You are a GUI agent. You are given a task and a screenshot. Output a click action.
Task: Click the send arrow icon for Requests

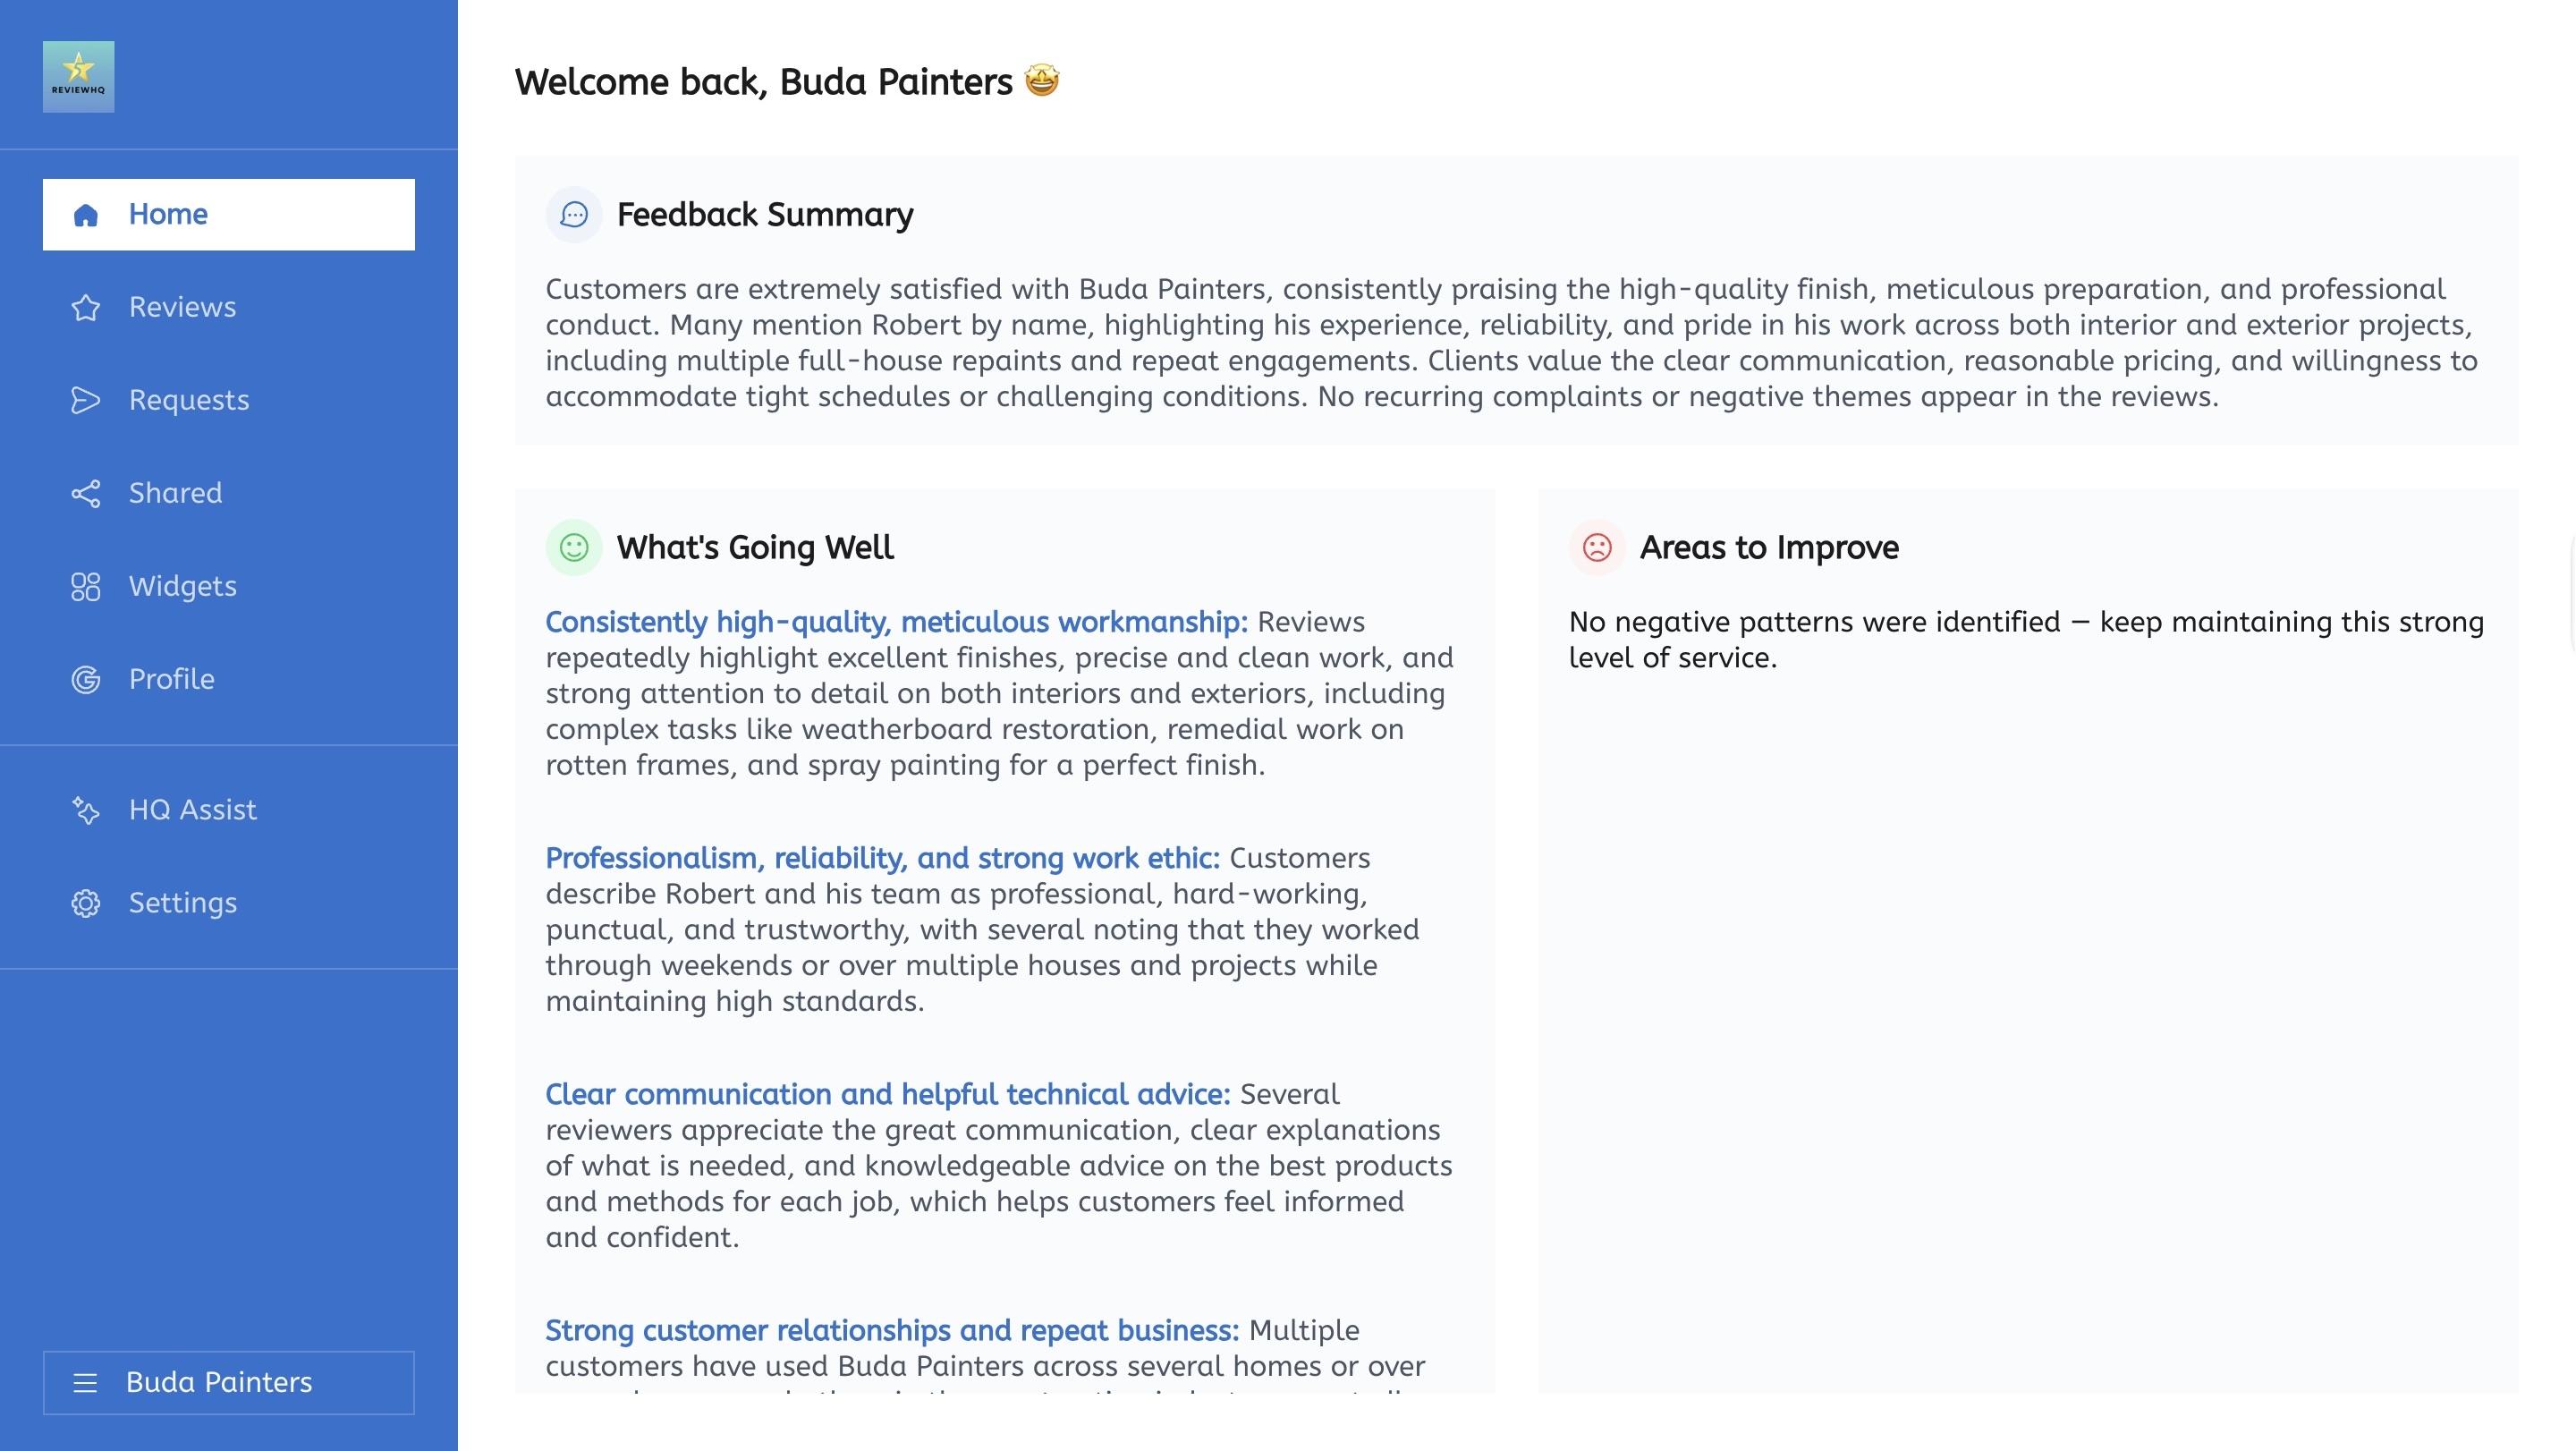[x=85, y=400]
